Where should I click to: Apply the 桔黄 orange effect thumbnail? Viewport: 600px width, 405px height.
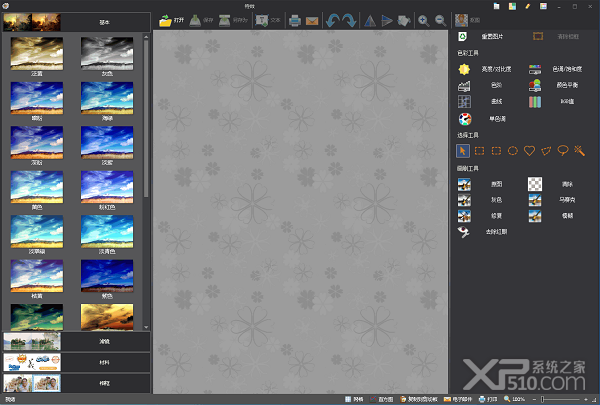pos(37,276)
